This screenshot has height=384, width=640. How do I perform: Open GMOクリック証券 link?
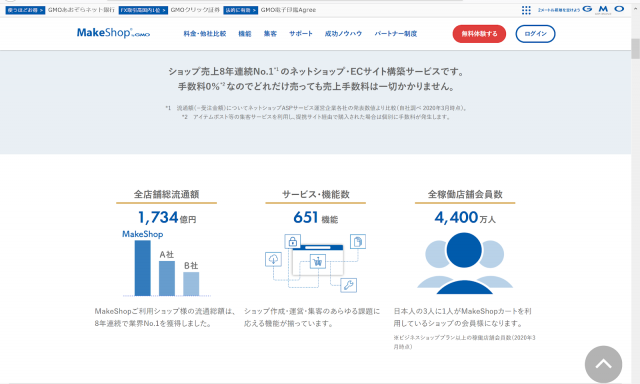[195, 10]
